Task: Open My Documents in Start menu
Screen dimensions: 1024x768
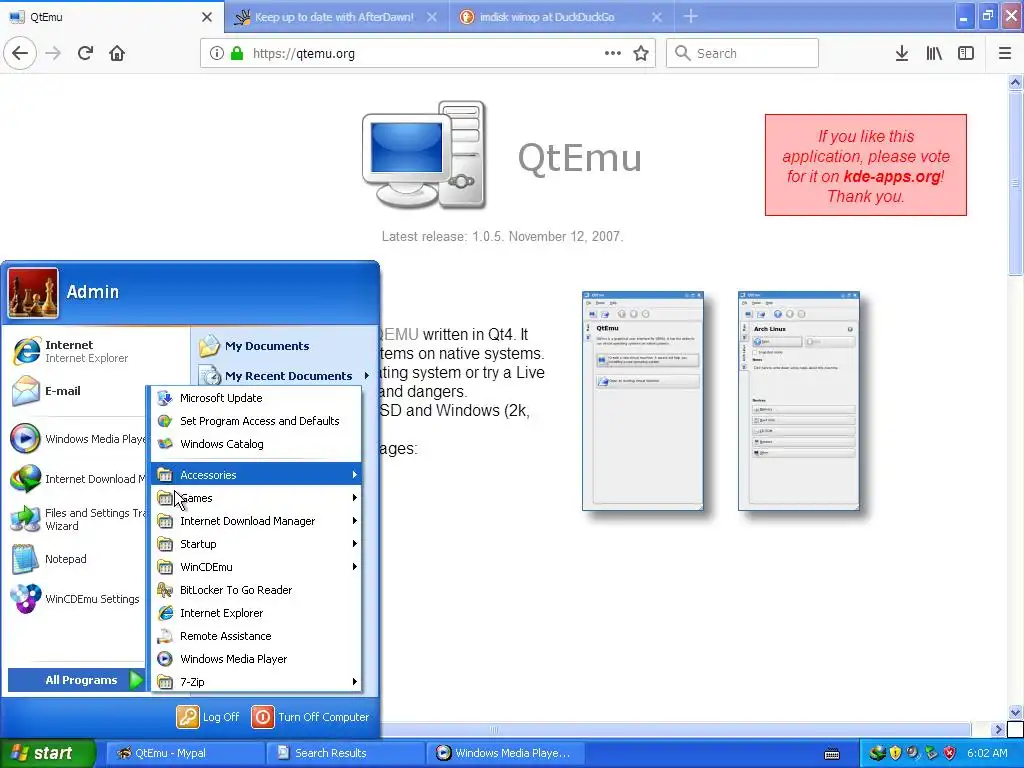Action: tap(285, 346)
